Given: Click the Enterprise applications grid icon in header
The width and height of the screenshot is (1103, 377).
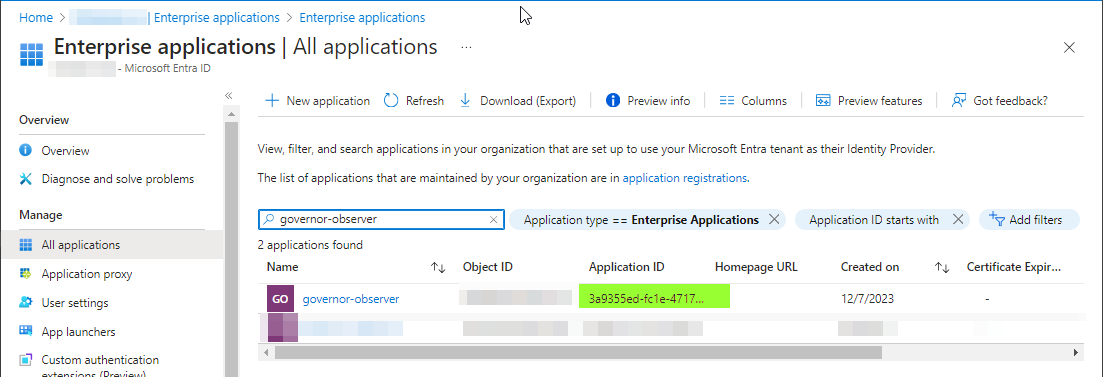Looking at the screenshot, I should [x=32, y=54].
